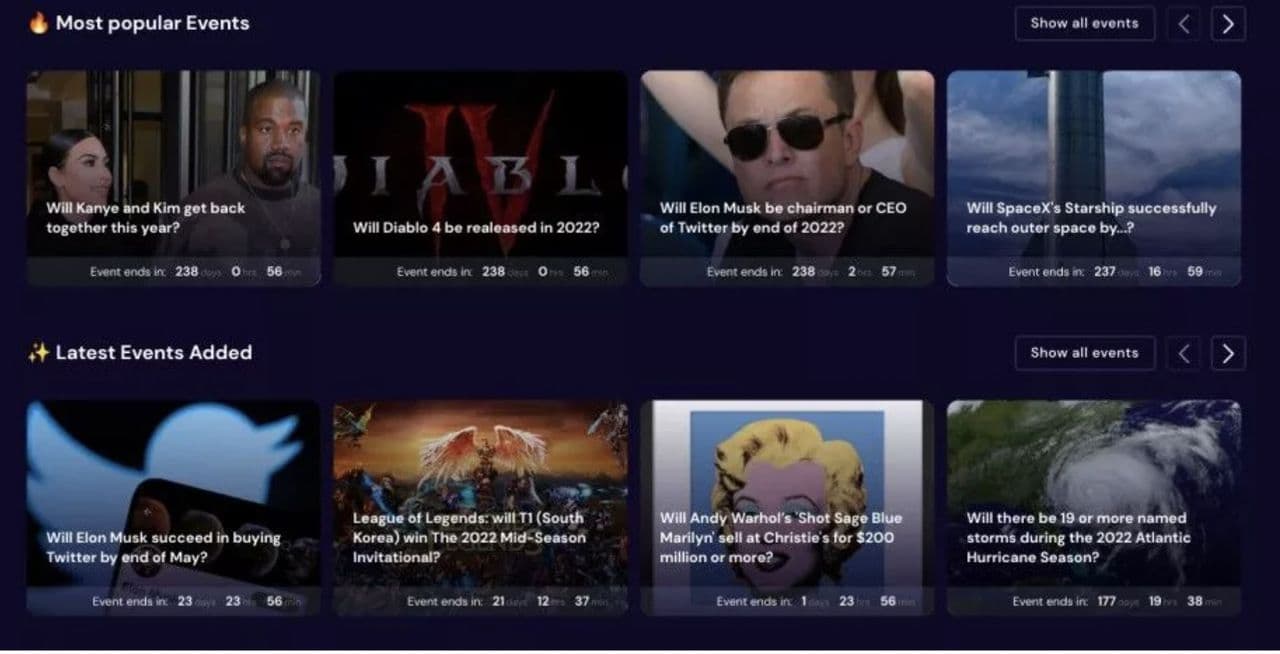Click next arrow in Latest Events Added

(x=1228, y=353)
